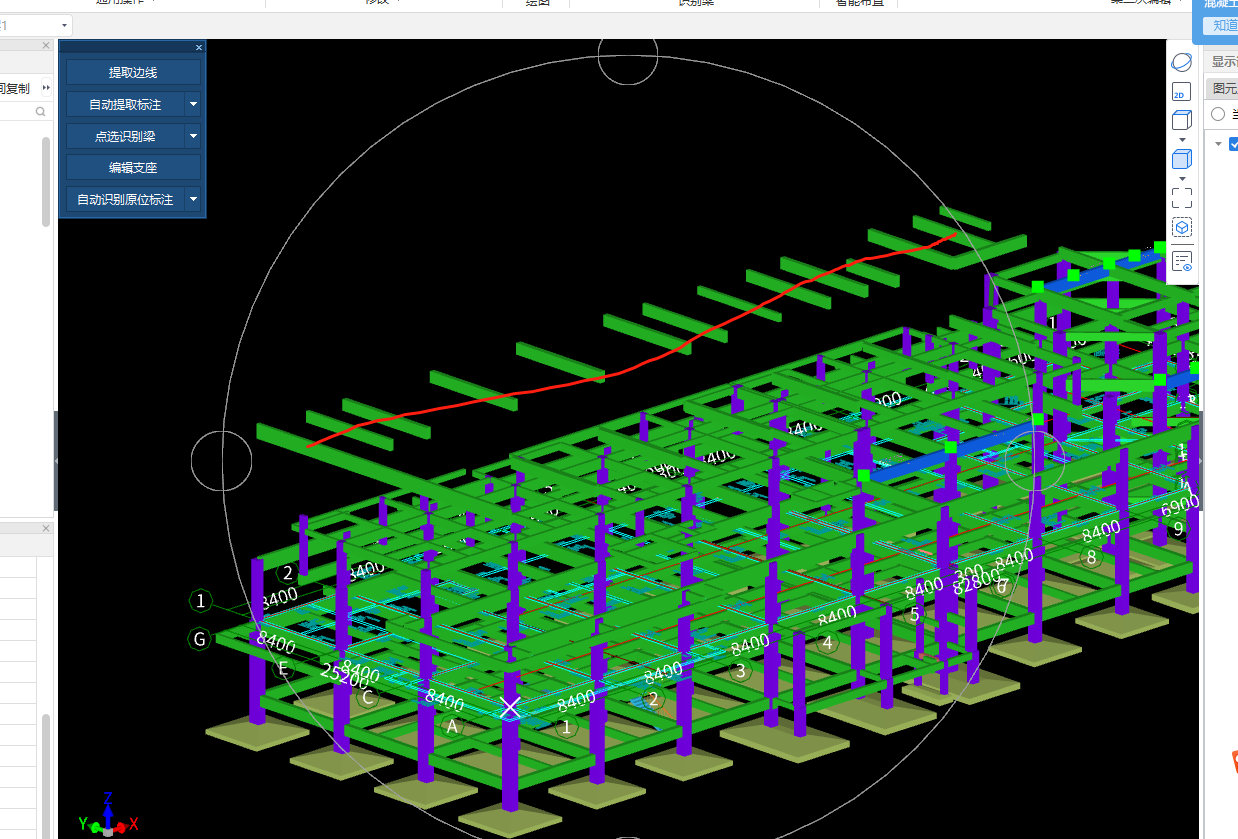Open the 自动提取标注 dropdown arrow
This screenshot has width=1238, height=839.
pos(193,104)
